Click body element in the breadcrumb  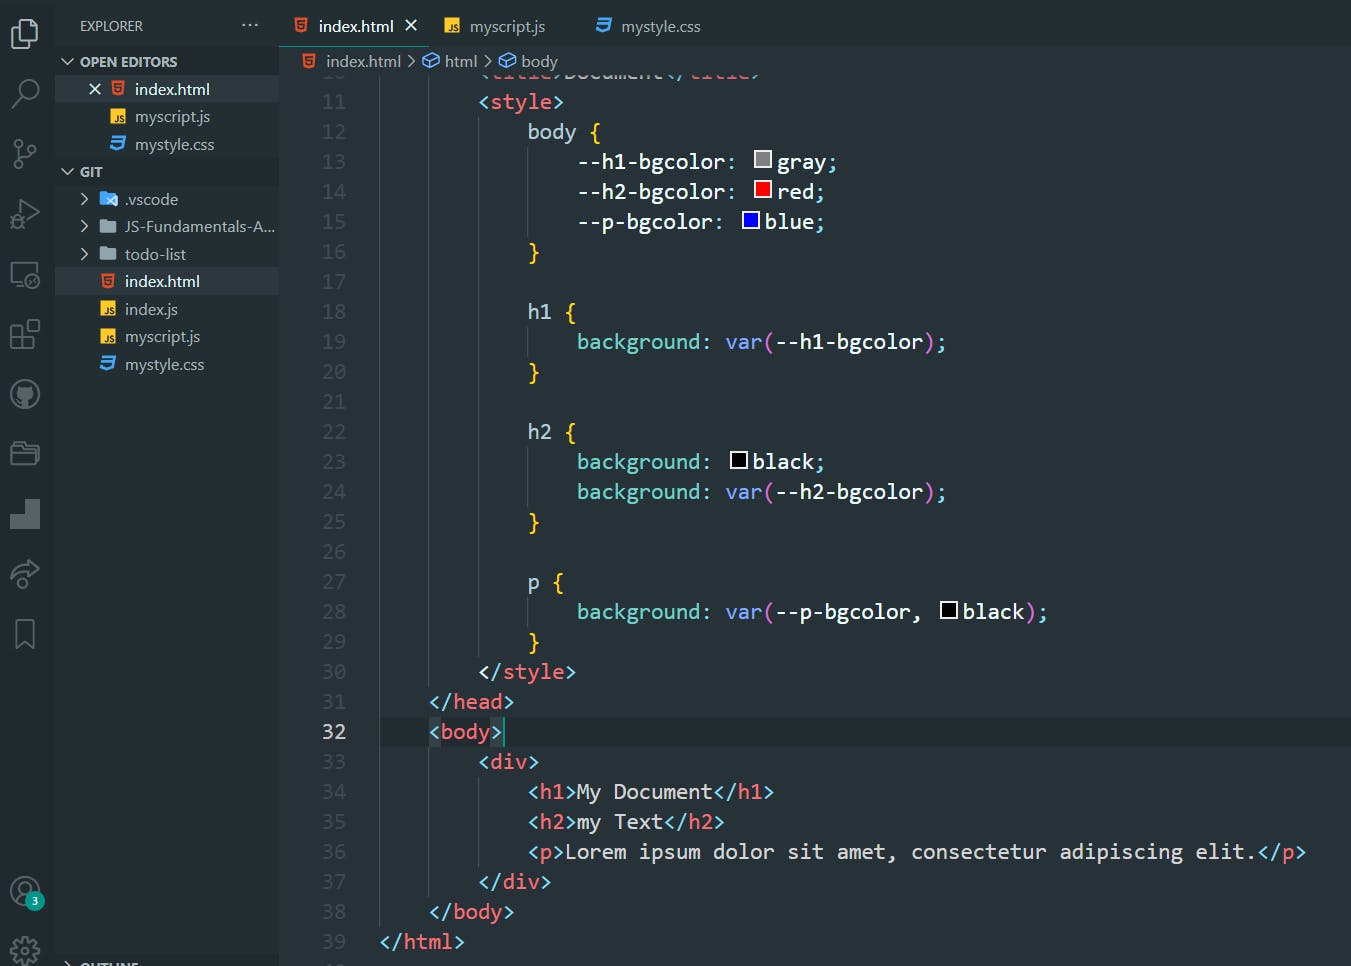tap(539, 61)
